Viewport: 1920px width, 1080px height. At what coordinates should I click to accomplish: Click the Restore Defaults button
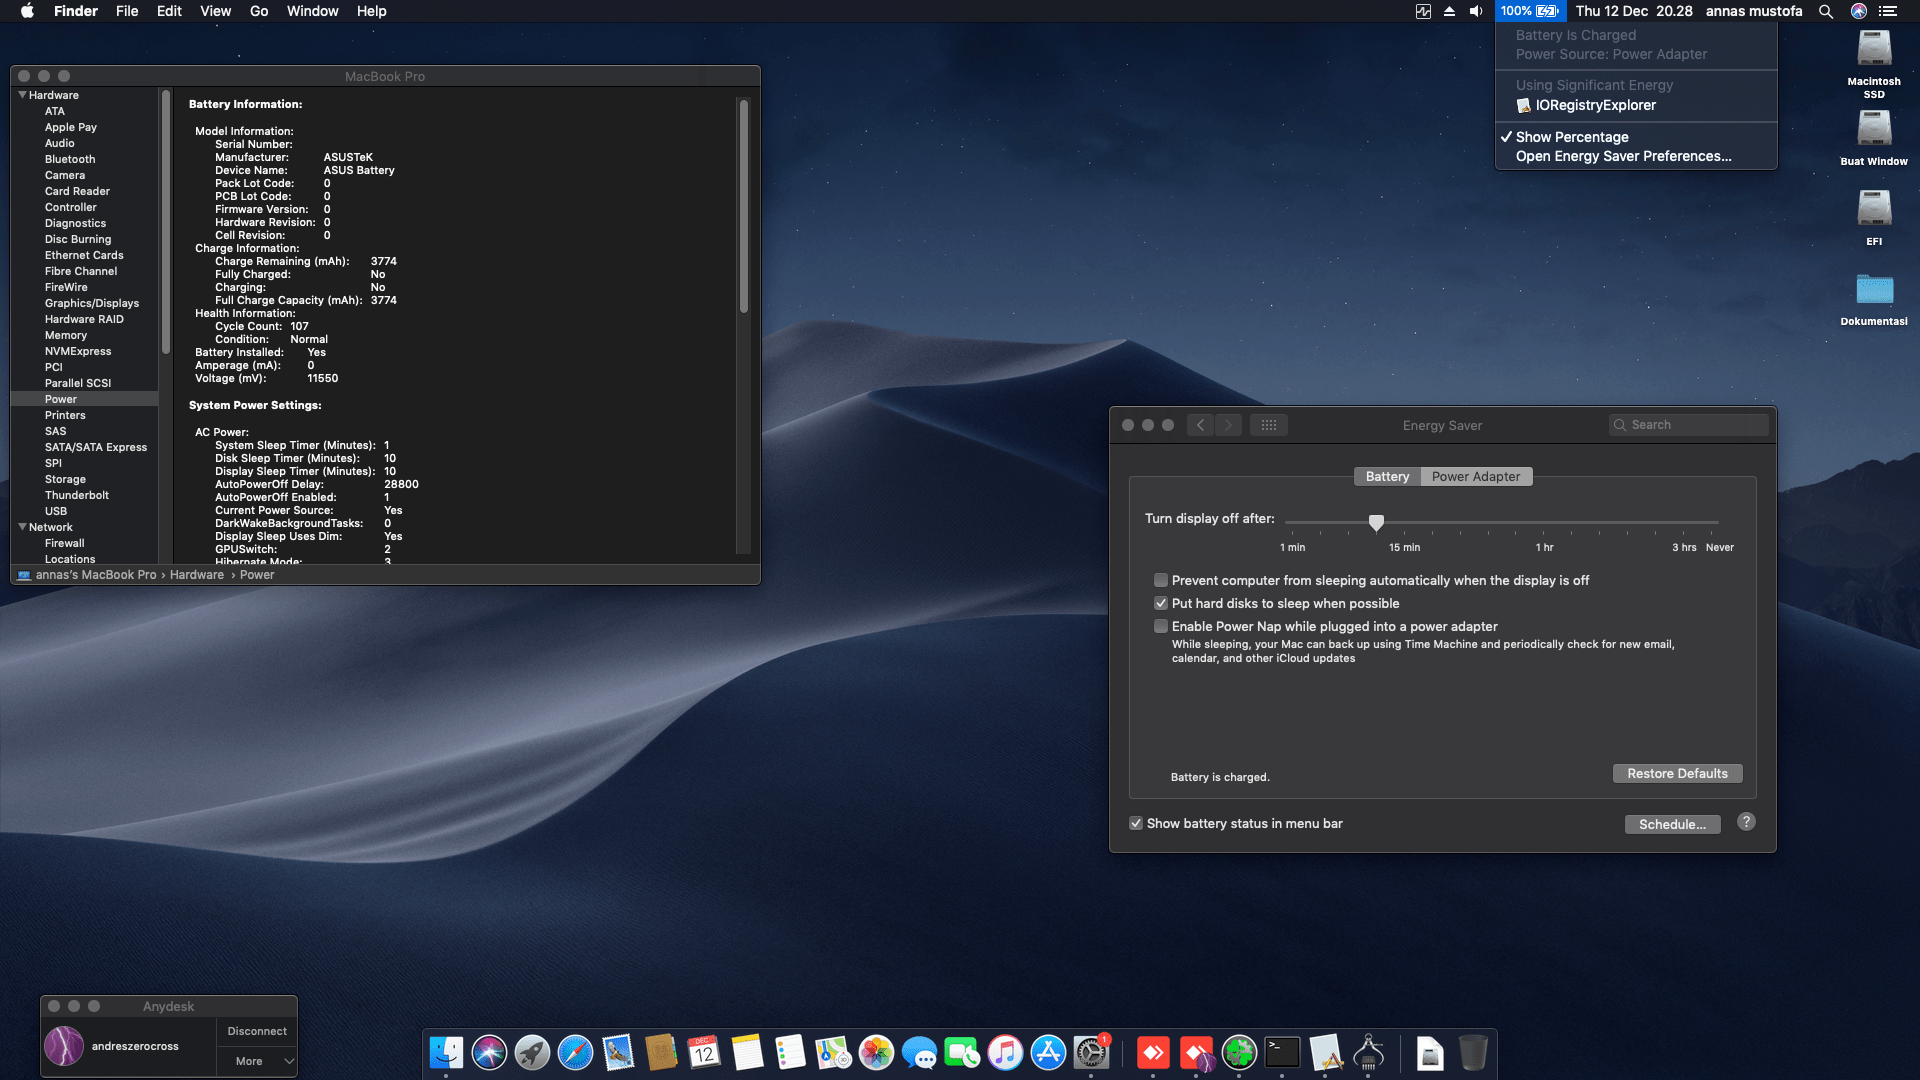point(1677,774)
